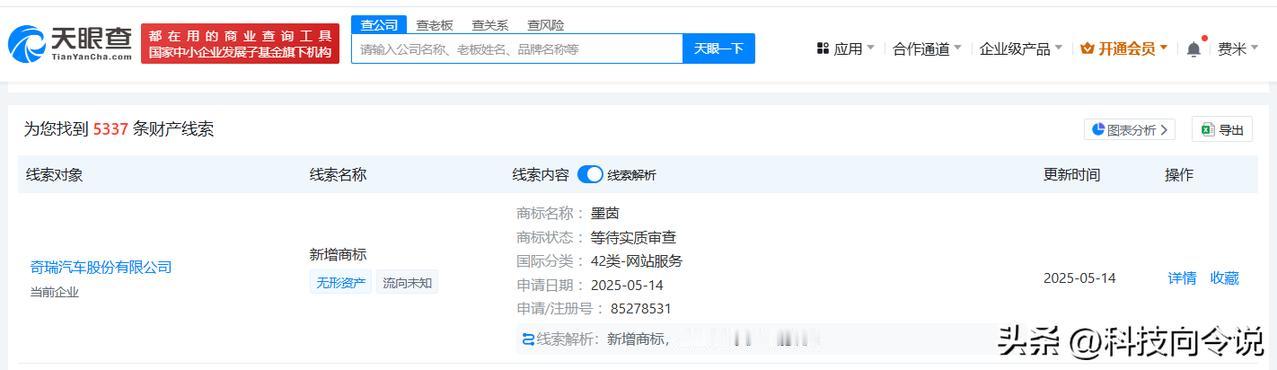Click the classification 42类-网站服务
The image size is (1277, 370).
636,261
